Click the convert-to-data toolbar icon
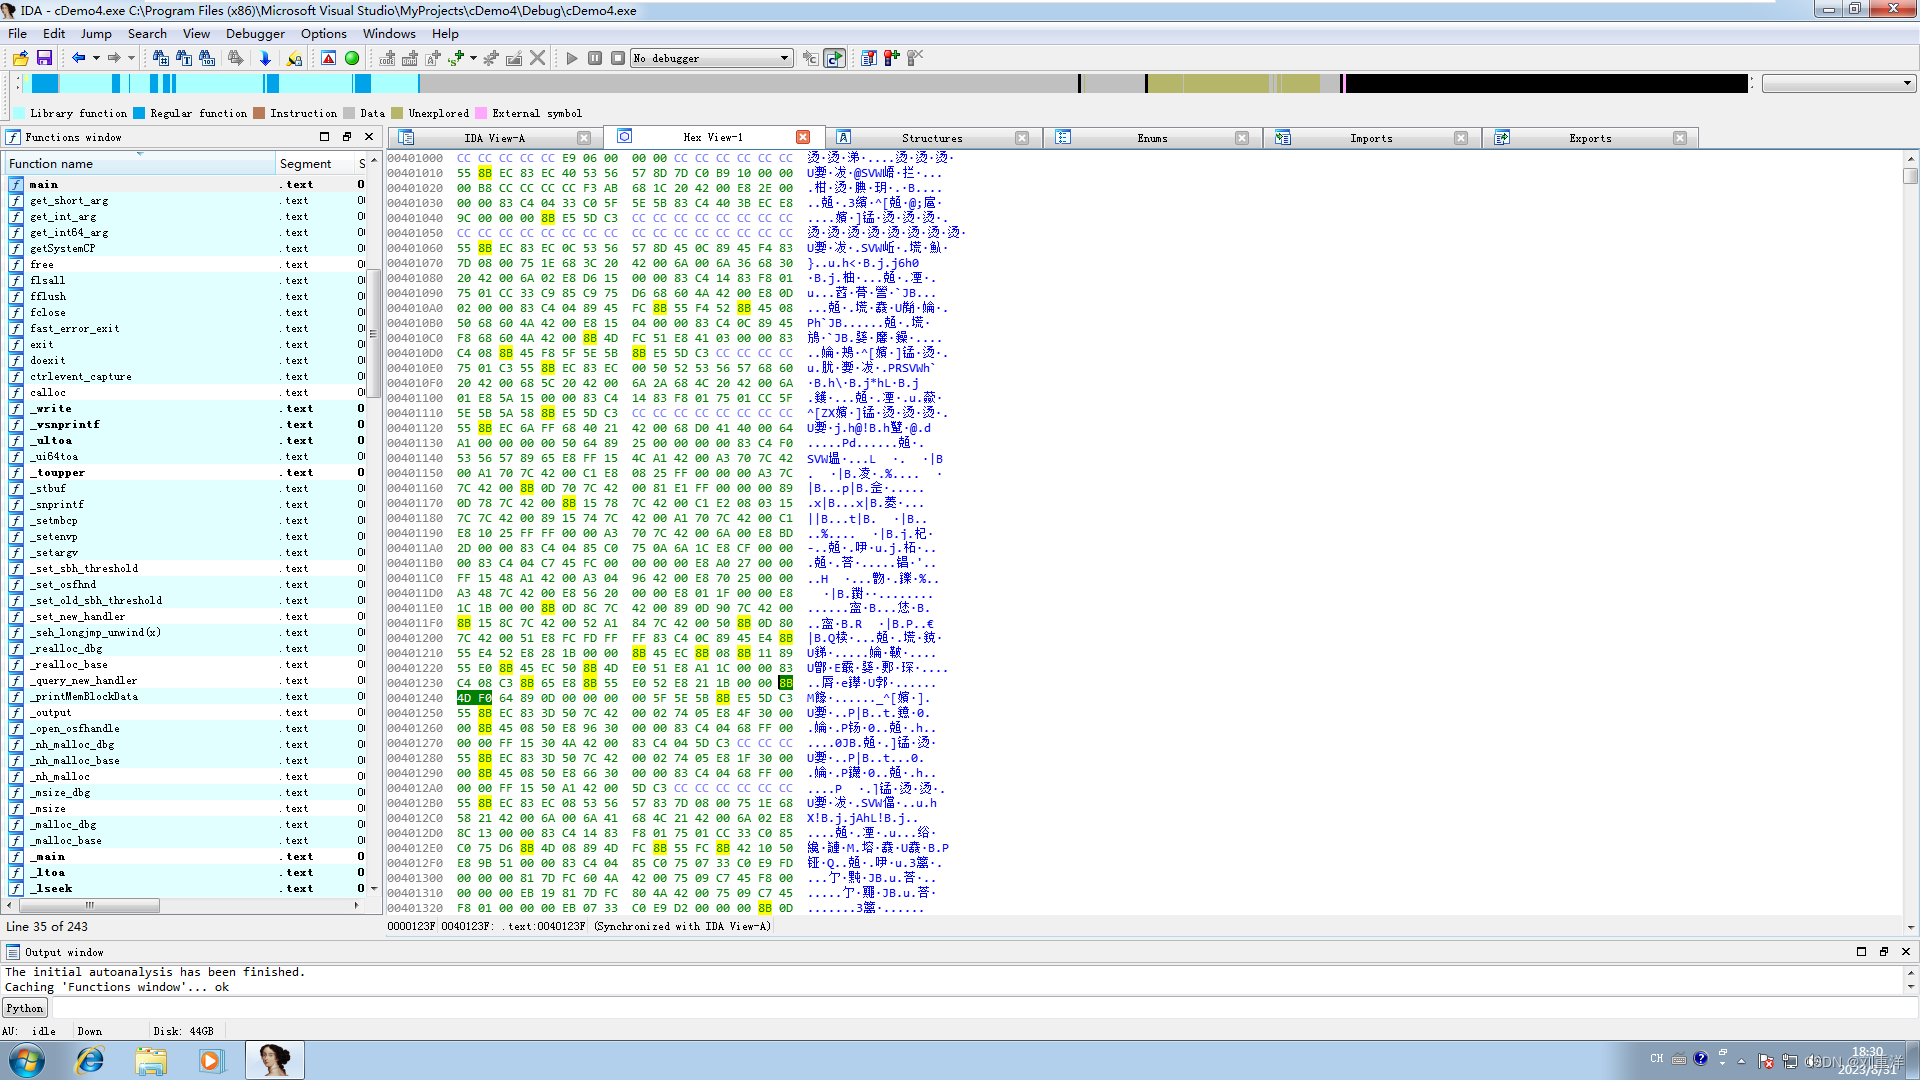Screen dimensions: 1920x1080 tap(410, 58)
